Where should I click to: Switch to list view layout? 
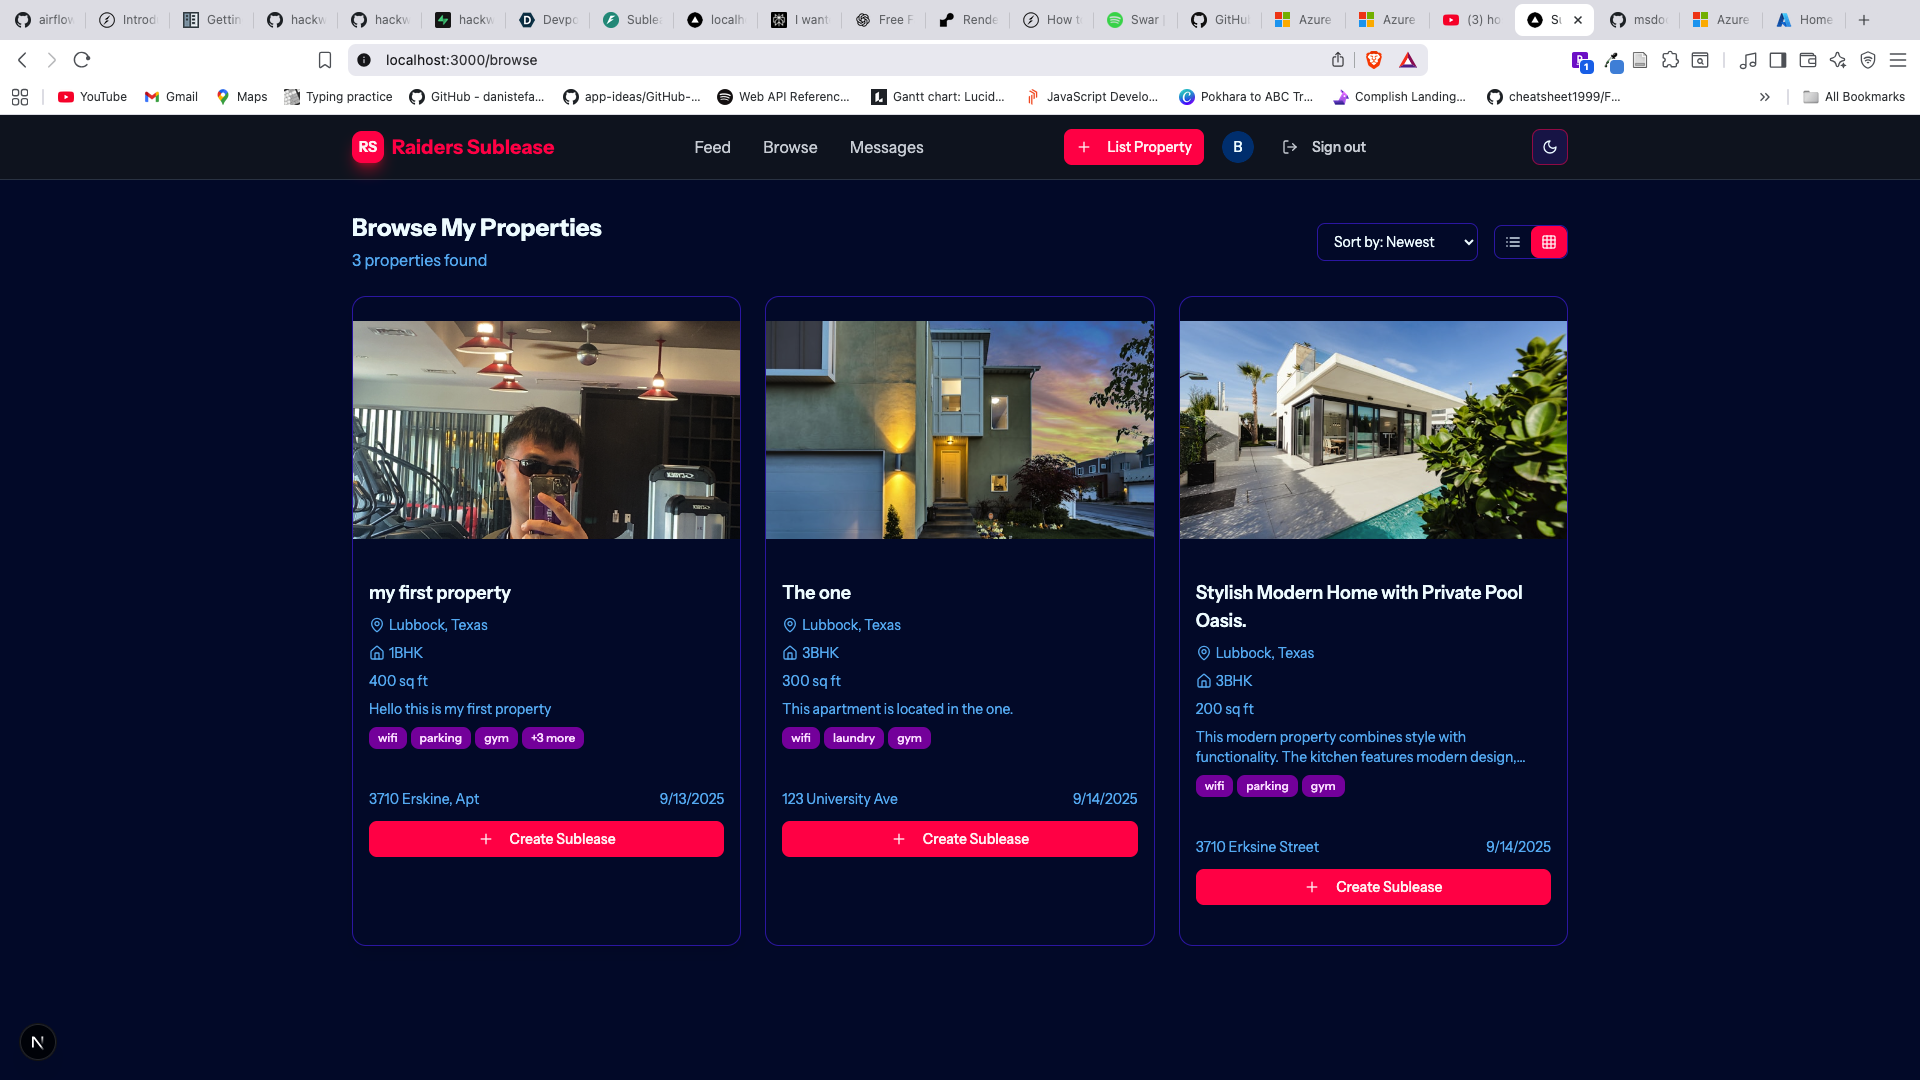tap(1513, 242)
